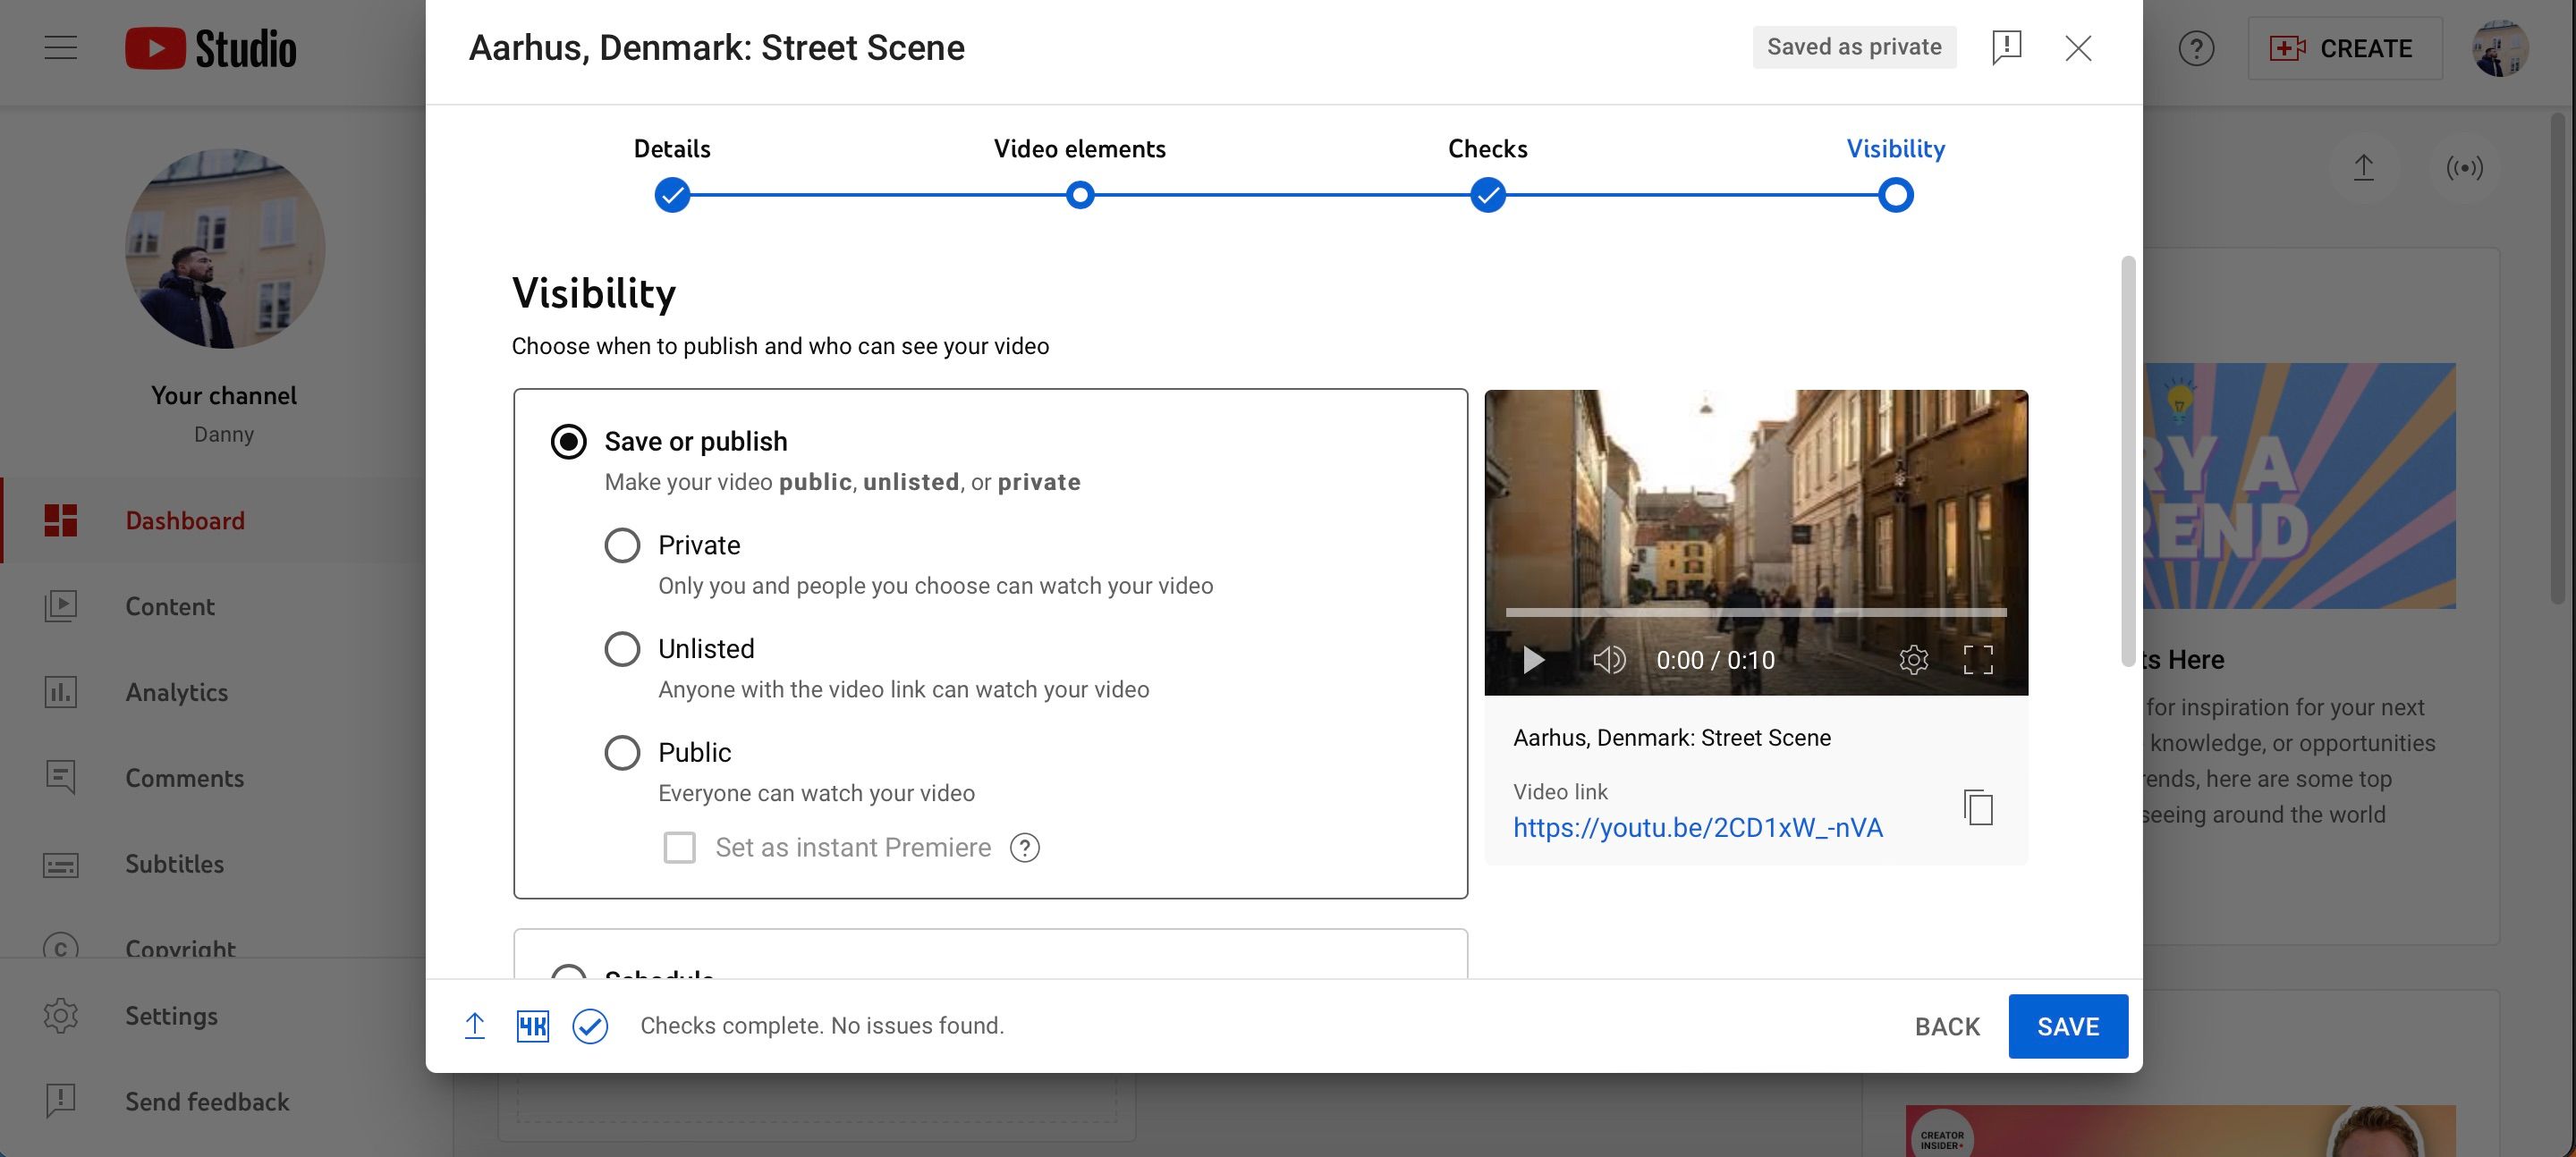This screenshot has height=1157, width=2576.
Task: Click the 4K processing status icon
Action: (x=532, y=1026)
